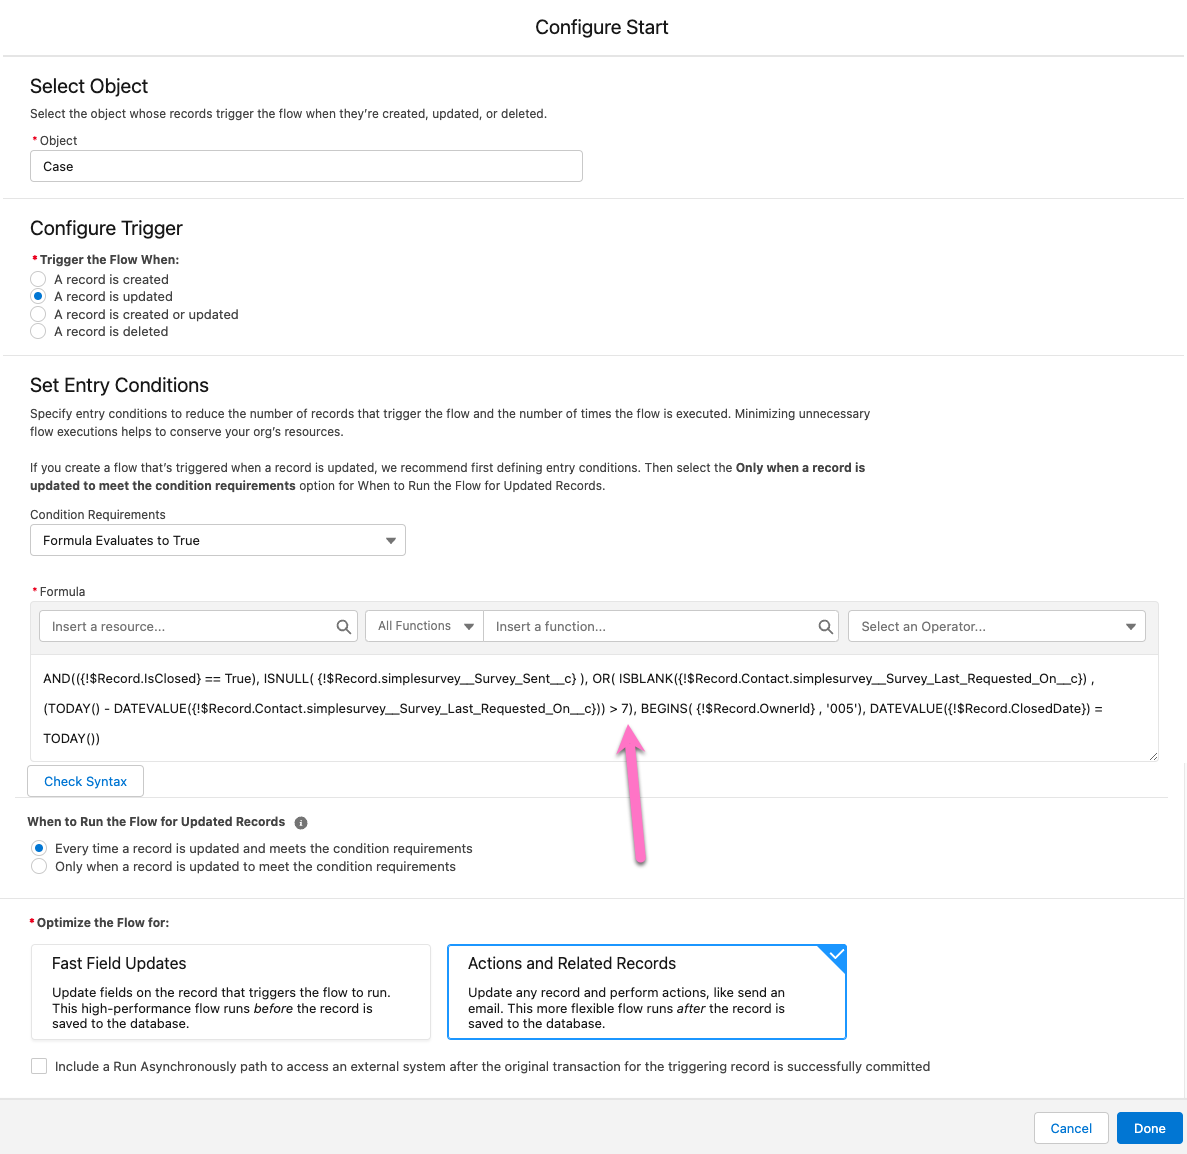Image resolution: width=1187 pixels, height=1154 pixels.
Task: Click the checkmark on Actions and Related Records
Action: pos(836,954)
